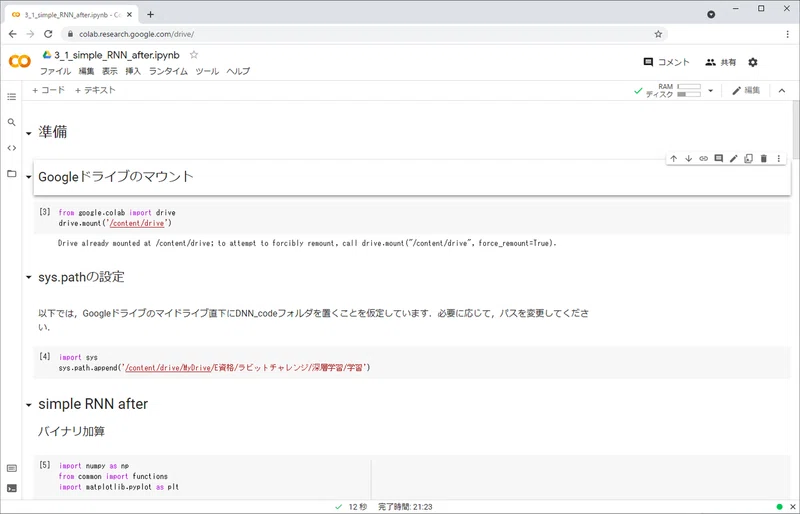
Task: Open the /content/drive/MyDrive path link
Action: coord(168,368)
